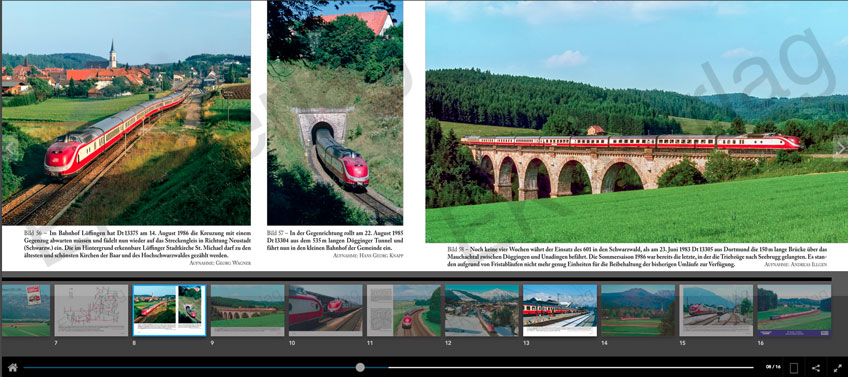The width and height of the screenshot is (848, 377).
Task: Open page 13 thumbnail with station platform
Action: [x=560, y=310]
